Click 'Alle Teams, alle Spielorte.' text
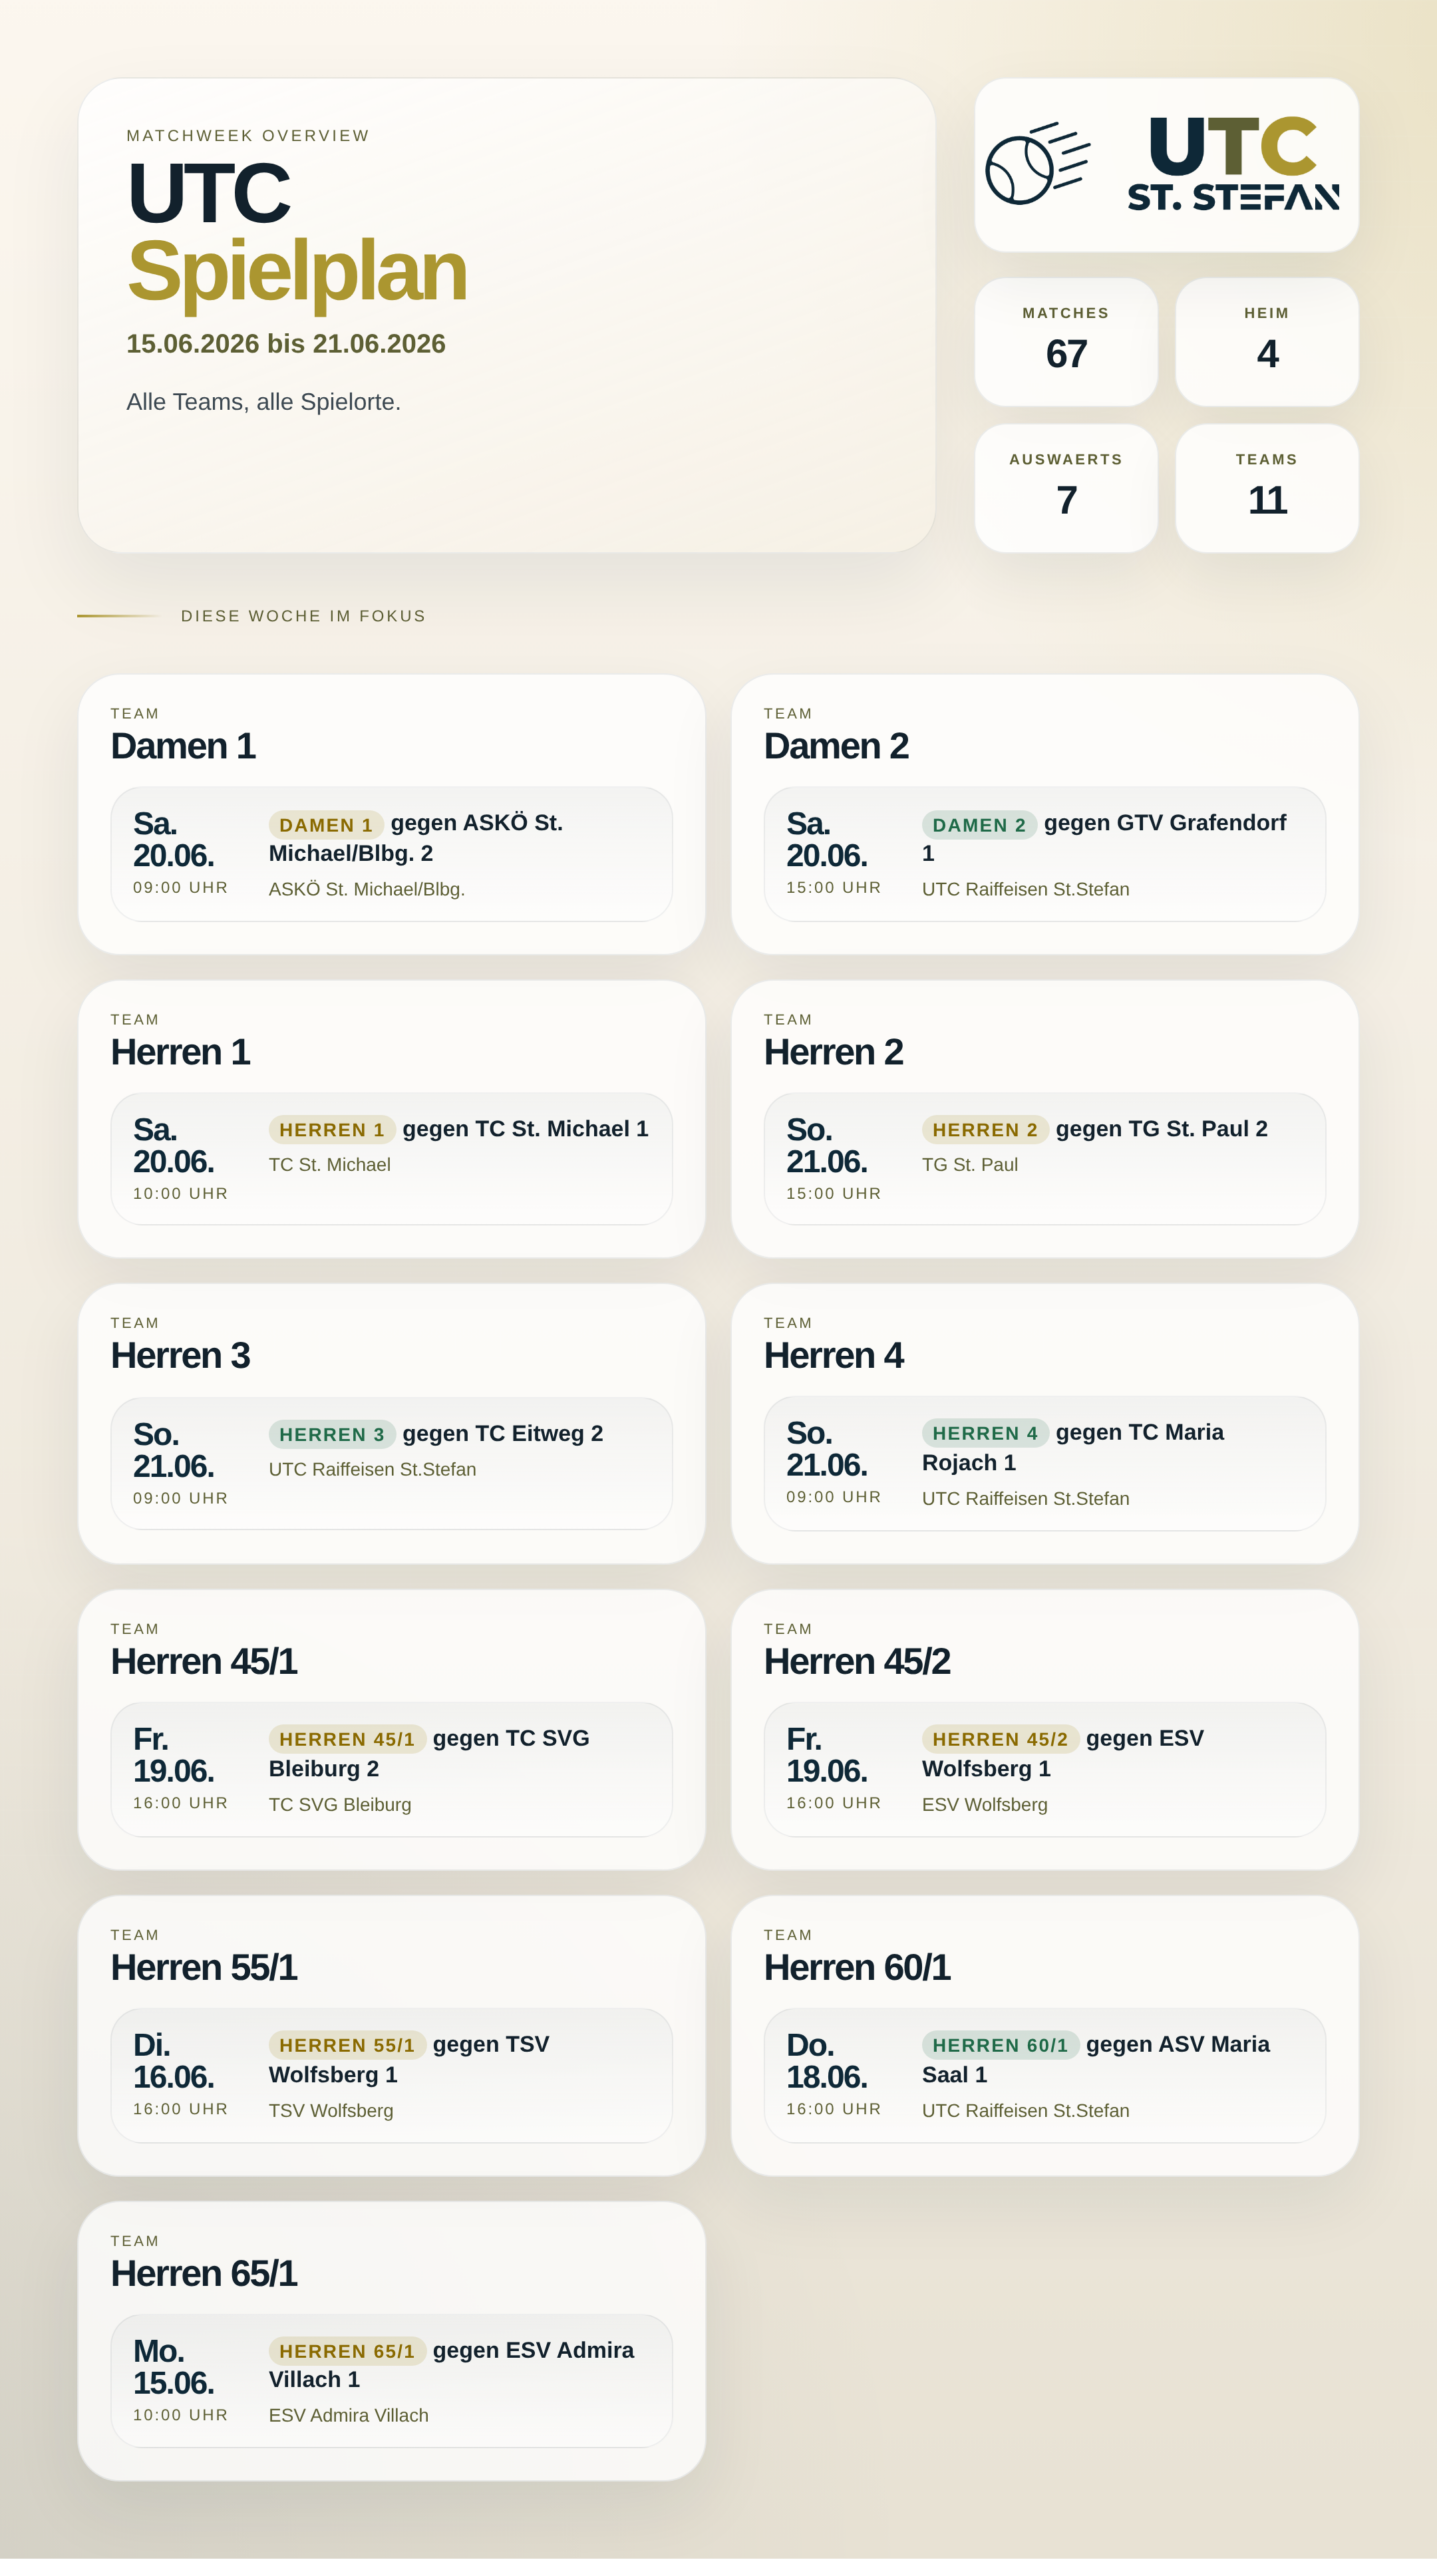 point(264,402)
